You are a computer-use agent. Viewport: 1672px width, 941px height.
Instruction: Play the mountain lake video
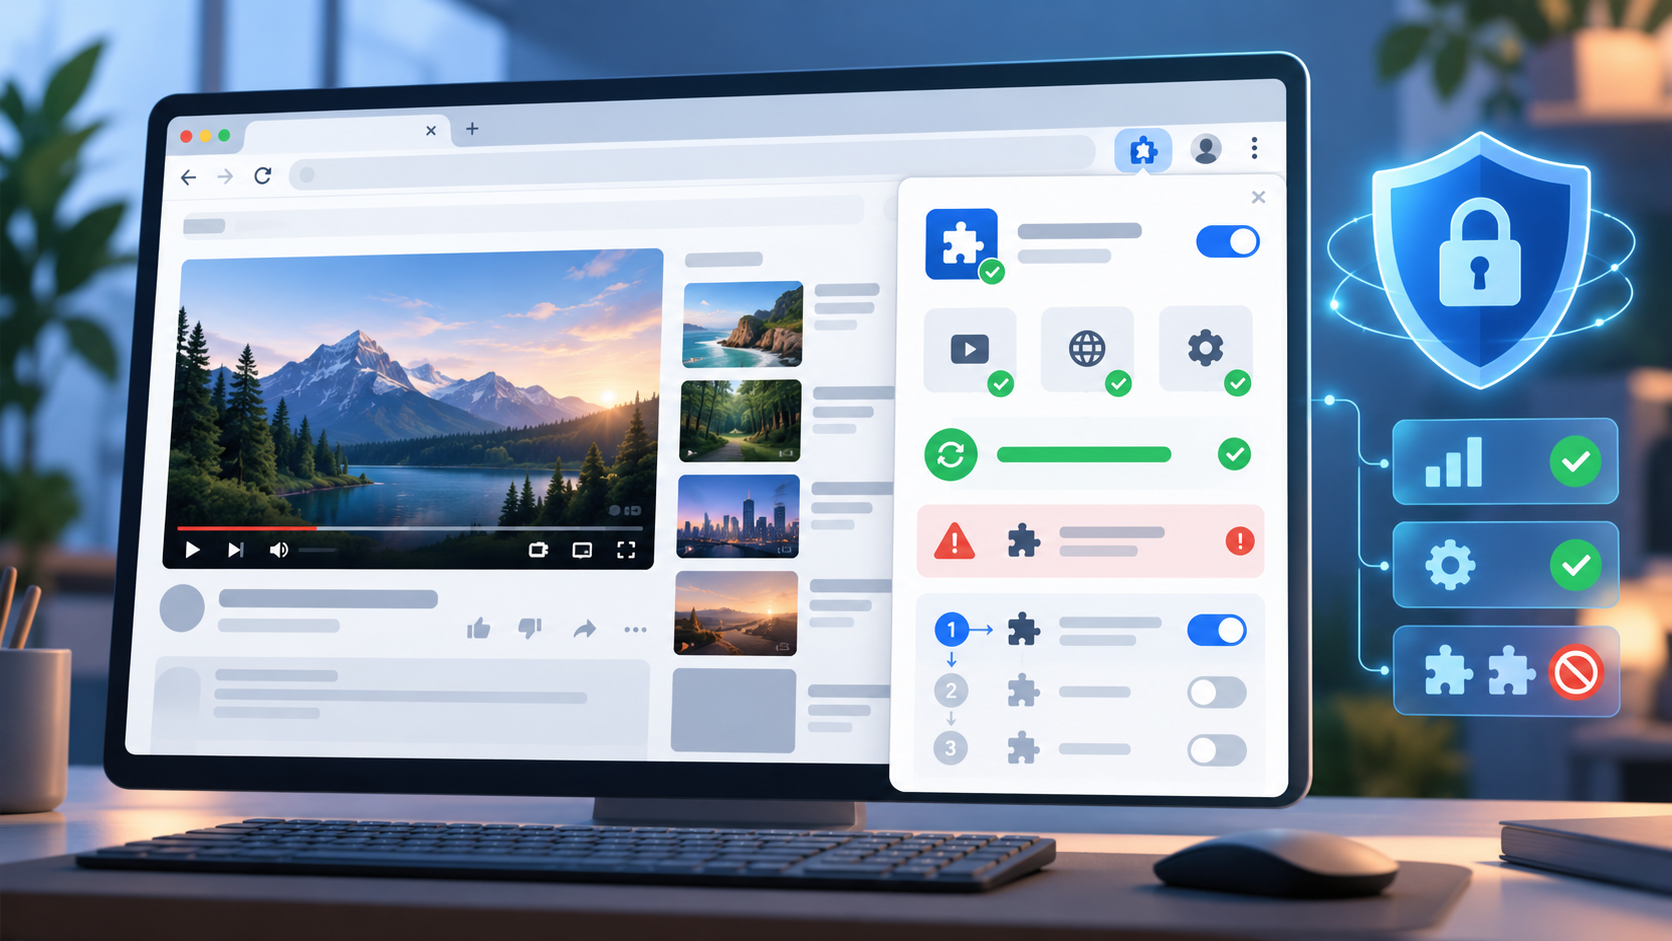pos(193,550)
